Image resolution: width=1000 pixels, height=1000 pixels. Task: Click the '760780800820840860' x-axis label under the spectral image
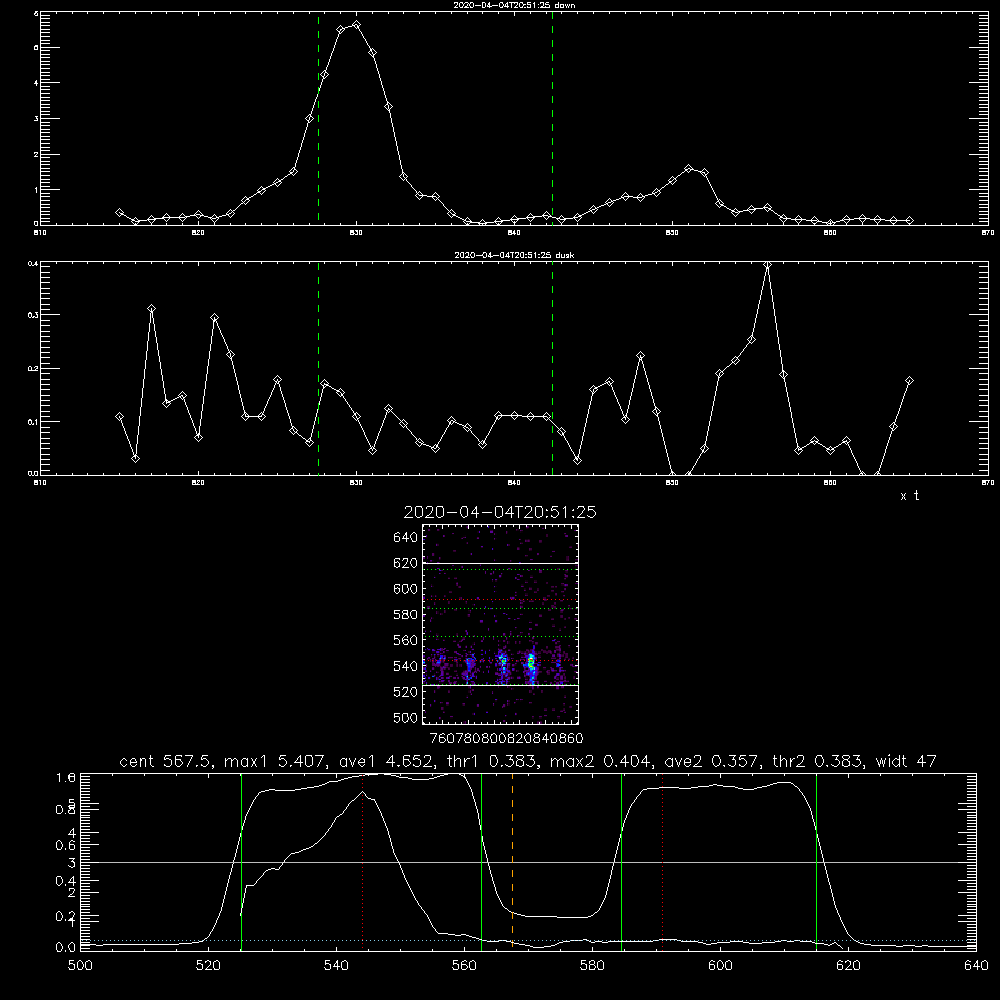point(506,739)
